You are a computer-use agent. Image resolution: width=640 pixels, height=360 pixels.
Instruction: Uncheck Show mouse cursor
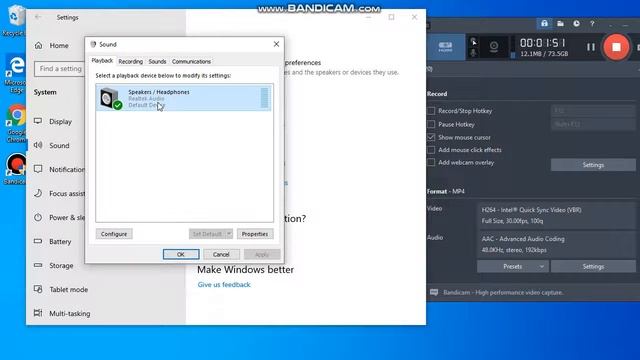(431, 137)
